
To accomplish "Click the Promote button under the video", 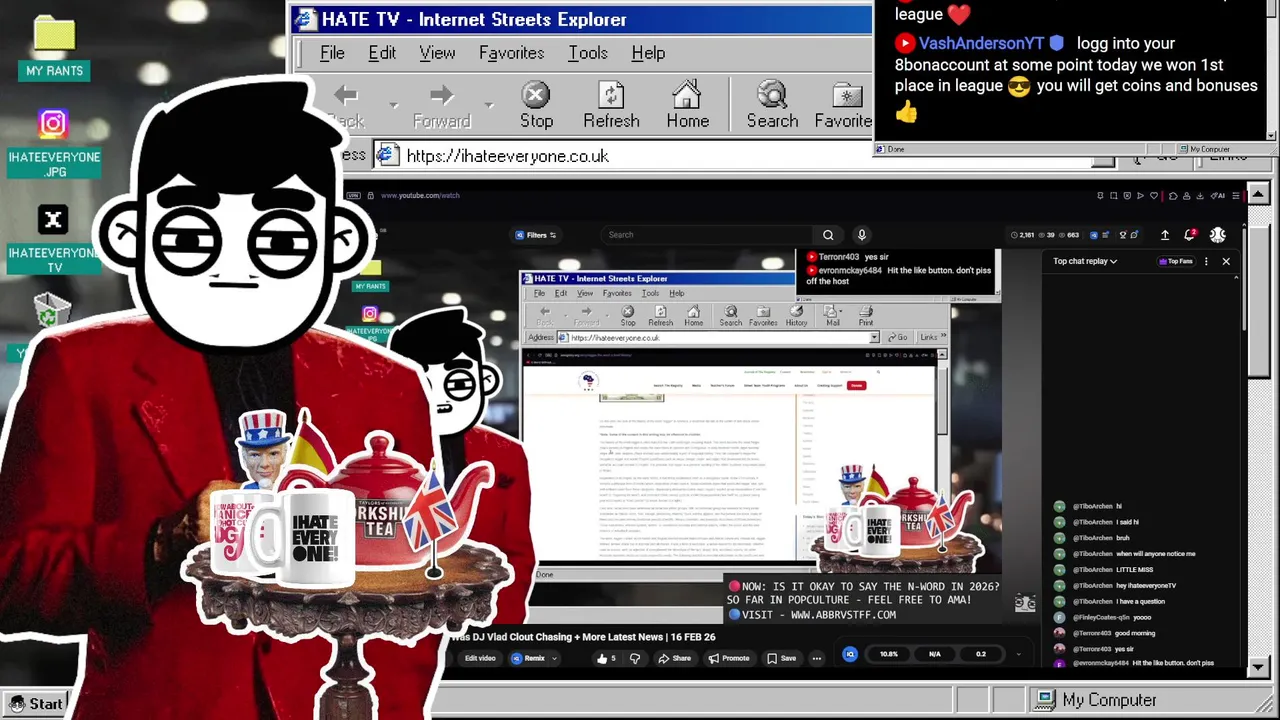I will pos(730,658).
